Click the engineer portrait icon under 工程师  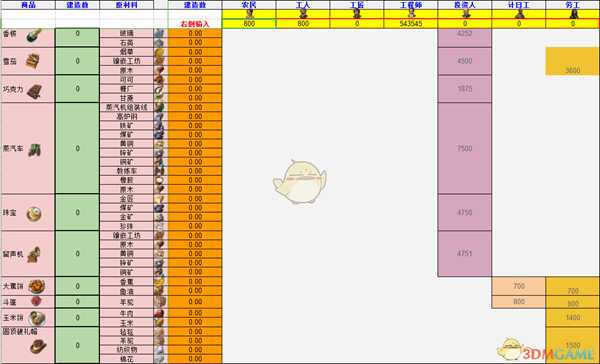(411, 14)
